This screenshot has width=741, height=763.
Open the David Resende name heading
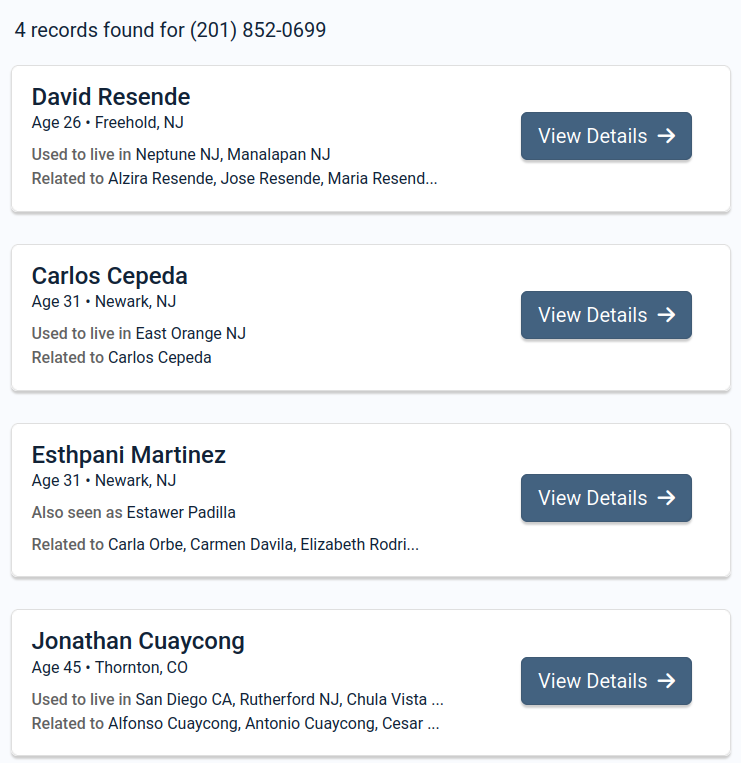111,97
